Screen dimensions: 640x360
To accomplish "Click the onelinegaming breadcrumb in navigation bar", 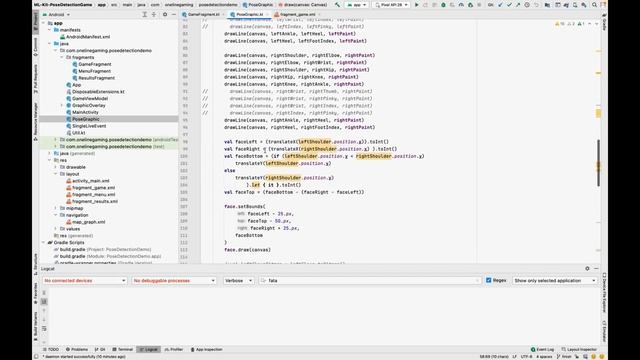I will [179, 5].
